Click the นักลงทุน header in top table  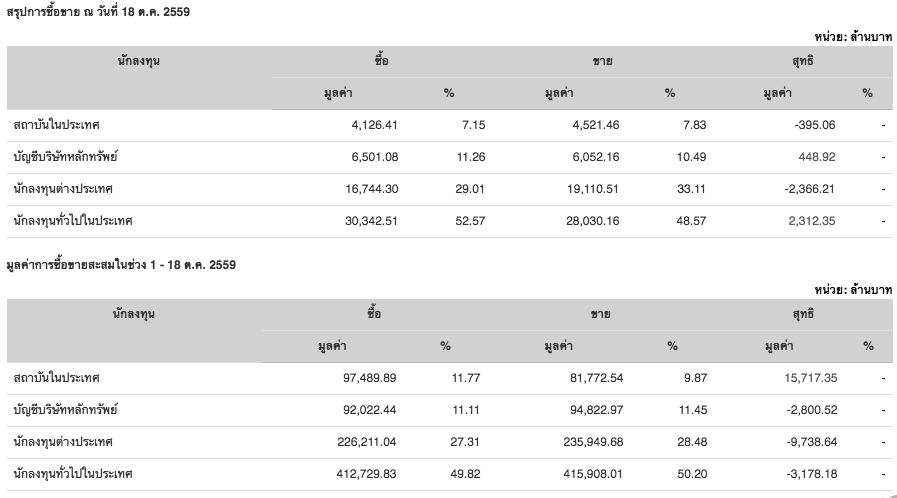tap(138, 61)
